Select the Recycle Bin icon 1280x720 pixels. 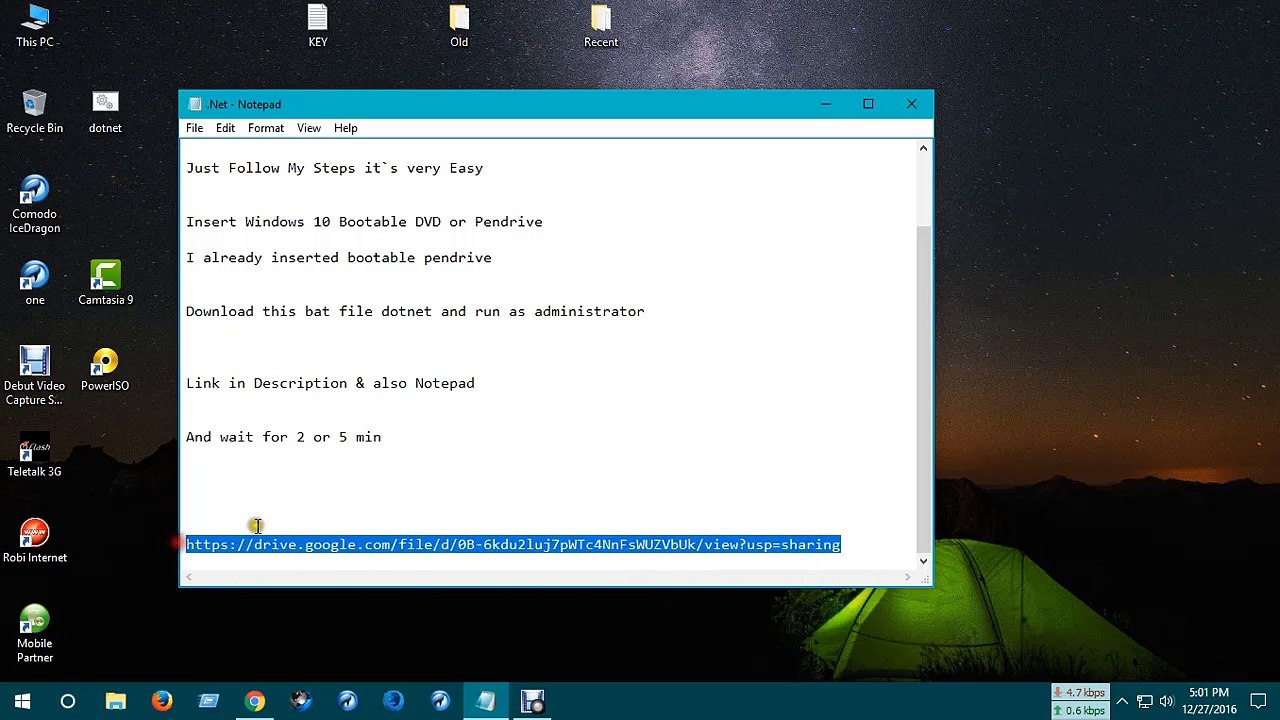34,112
